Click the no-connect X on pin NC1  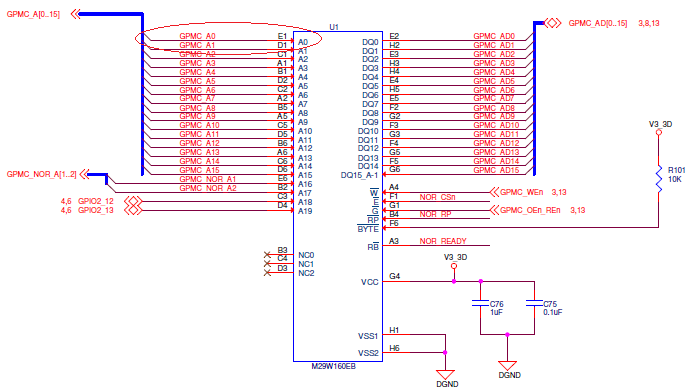[x=267, y=264]
